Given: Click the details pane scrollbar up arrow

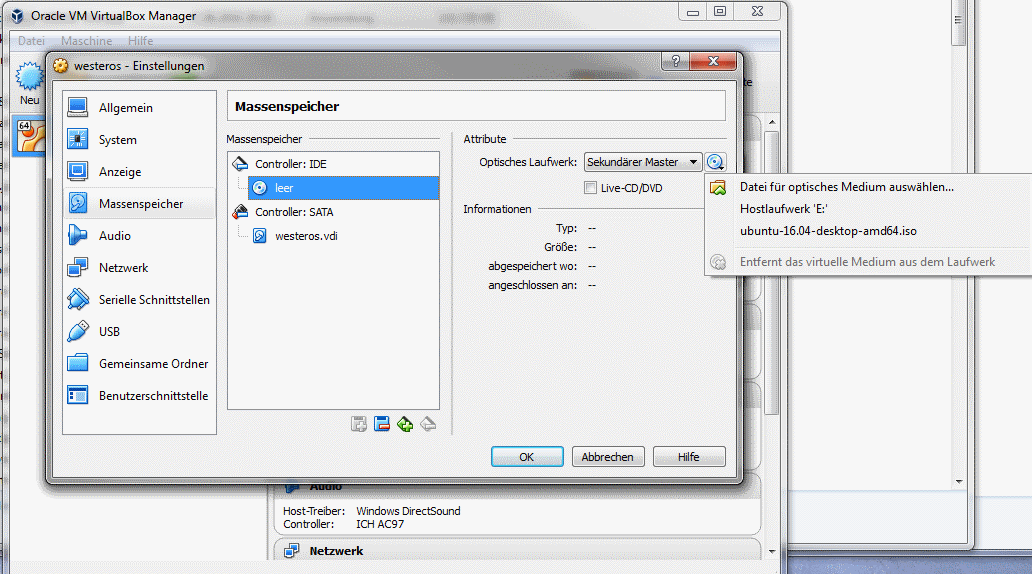Looking at the screenshot, I should tap(772, 122).
